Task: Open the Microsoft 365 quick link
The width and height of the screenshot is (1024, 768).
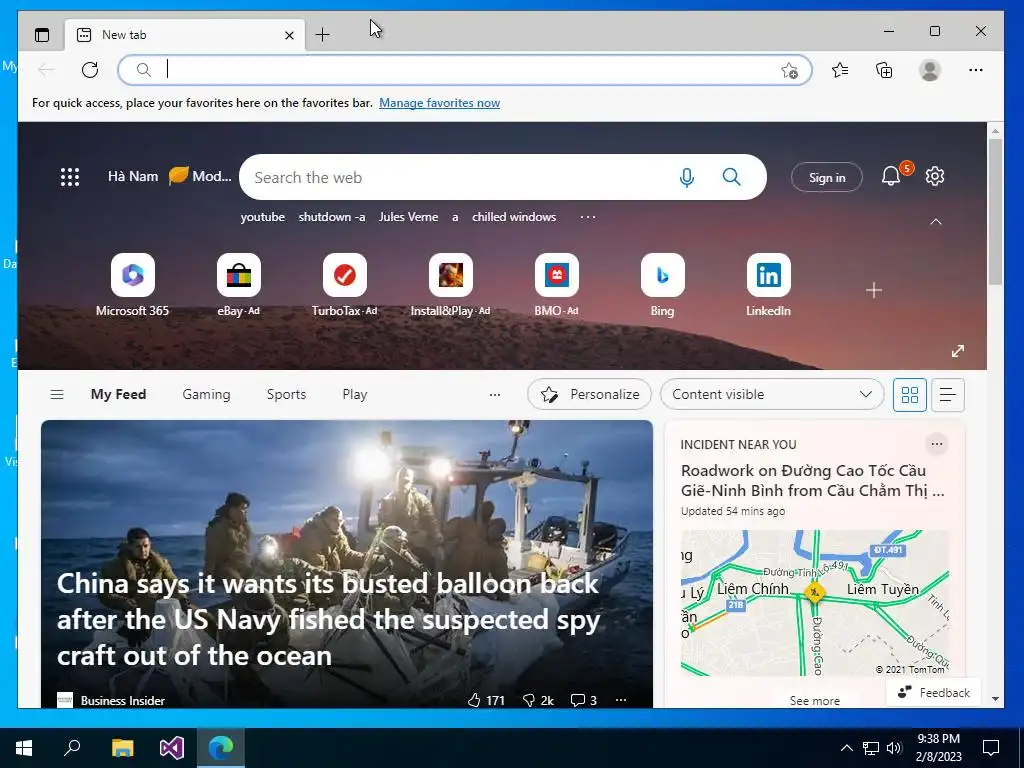Action: tap(133, 285)
